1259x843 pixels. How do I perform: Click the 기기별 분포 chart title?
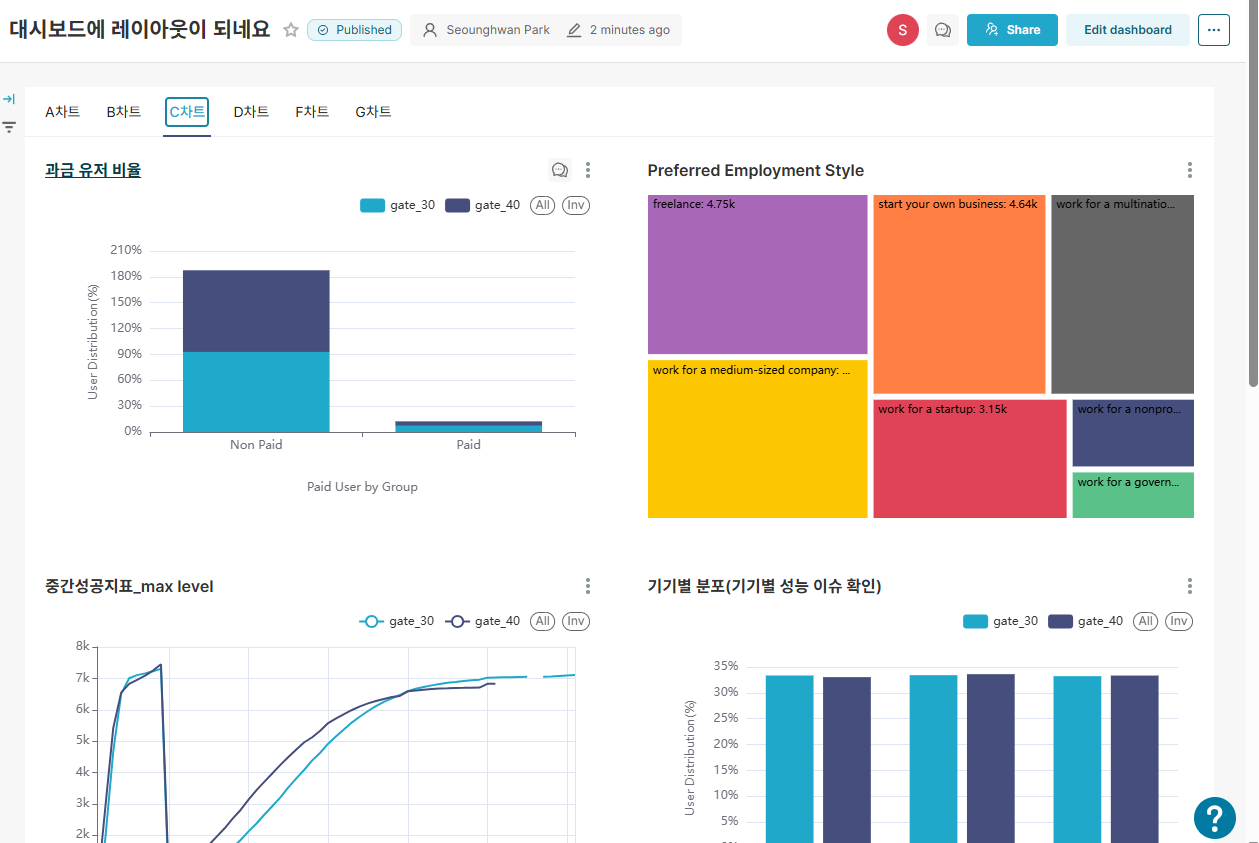coord(764,586)
